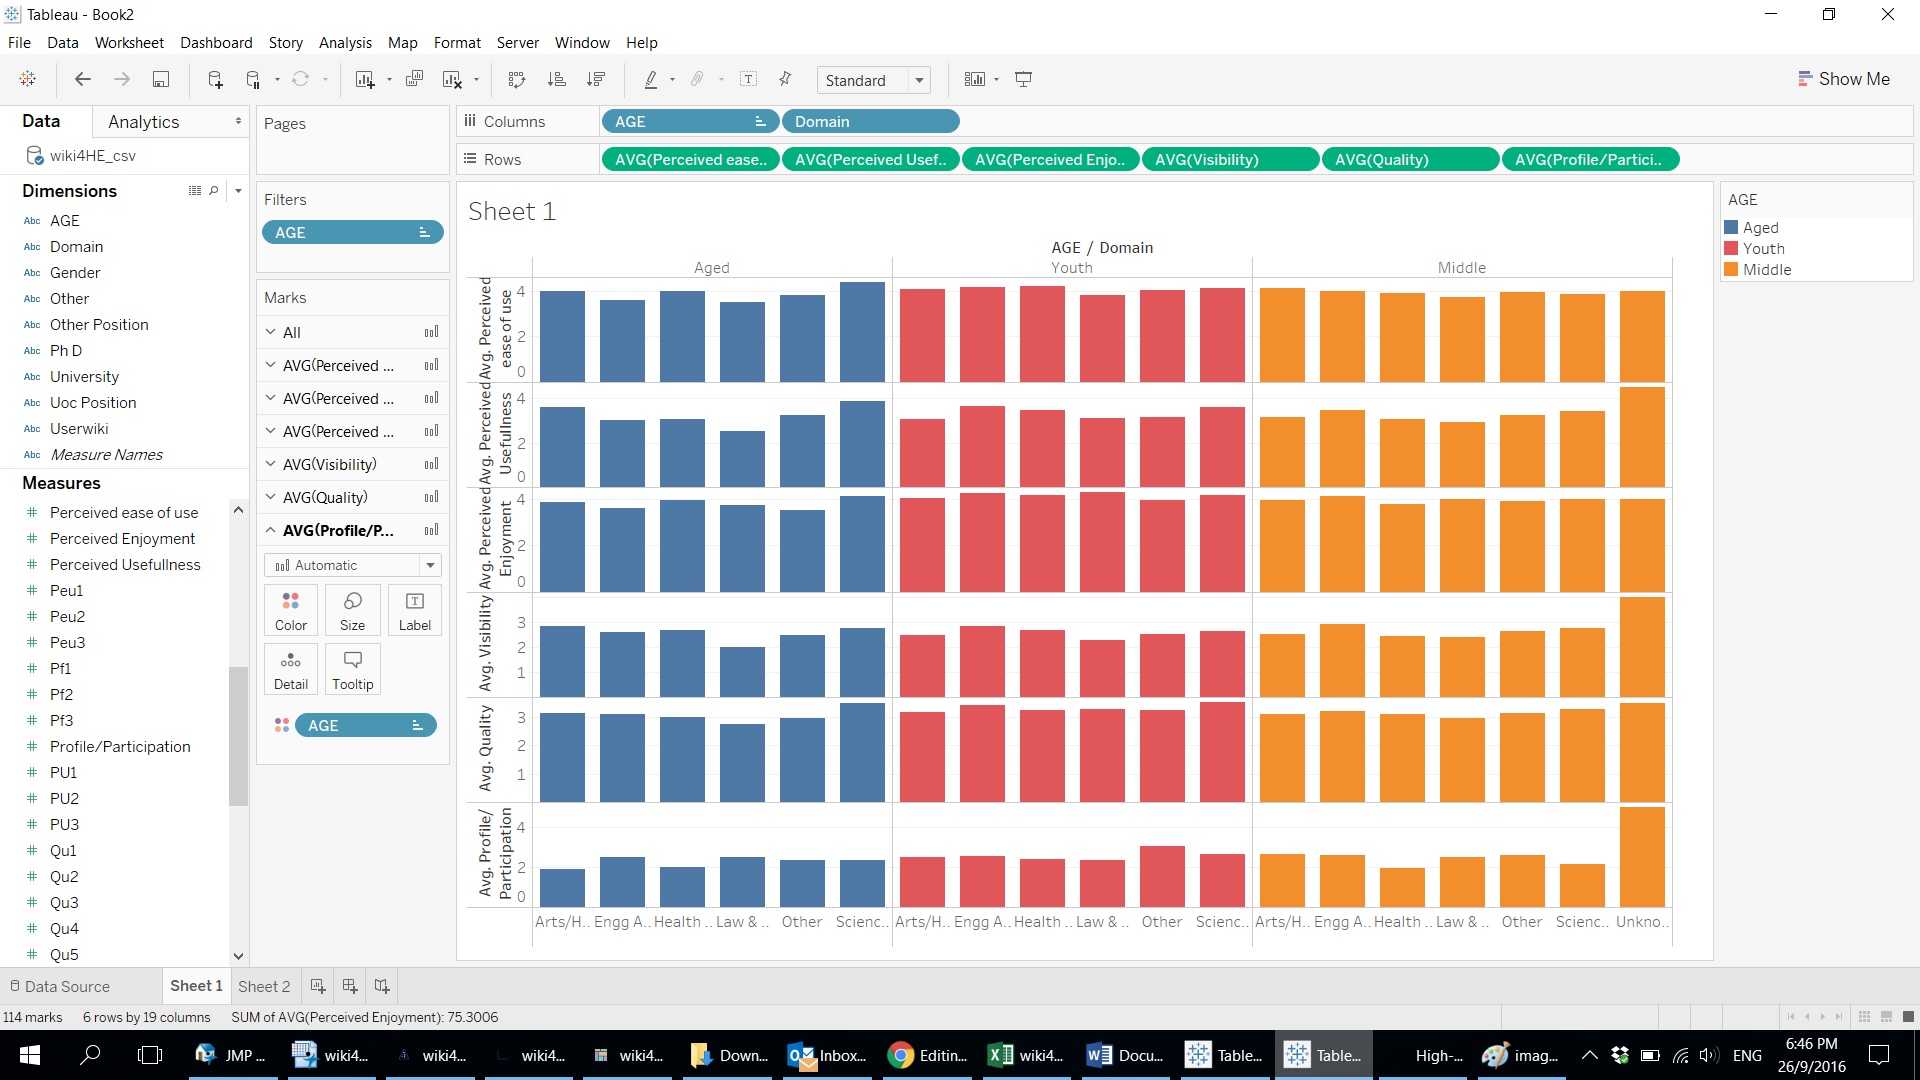The width and height of the screenshot is (1920, 1080).
Task: Click the Youth red legend swatch
Action: click(x=1731, y=248)
